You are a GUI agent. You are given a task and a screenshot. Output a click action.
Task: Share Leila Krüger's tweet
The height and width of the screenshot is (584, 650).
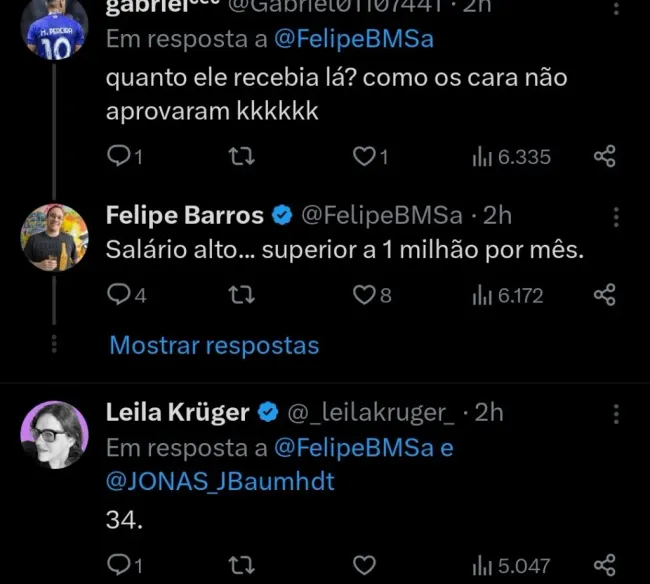(x=604, y=565)
